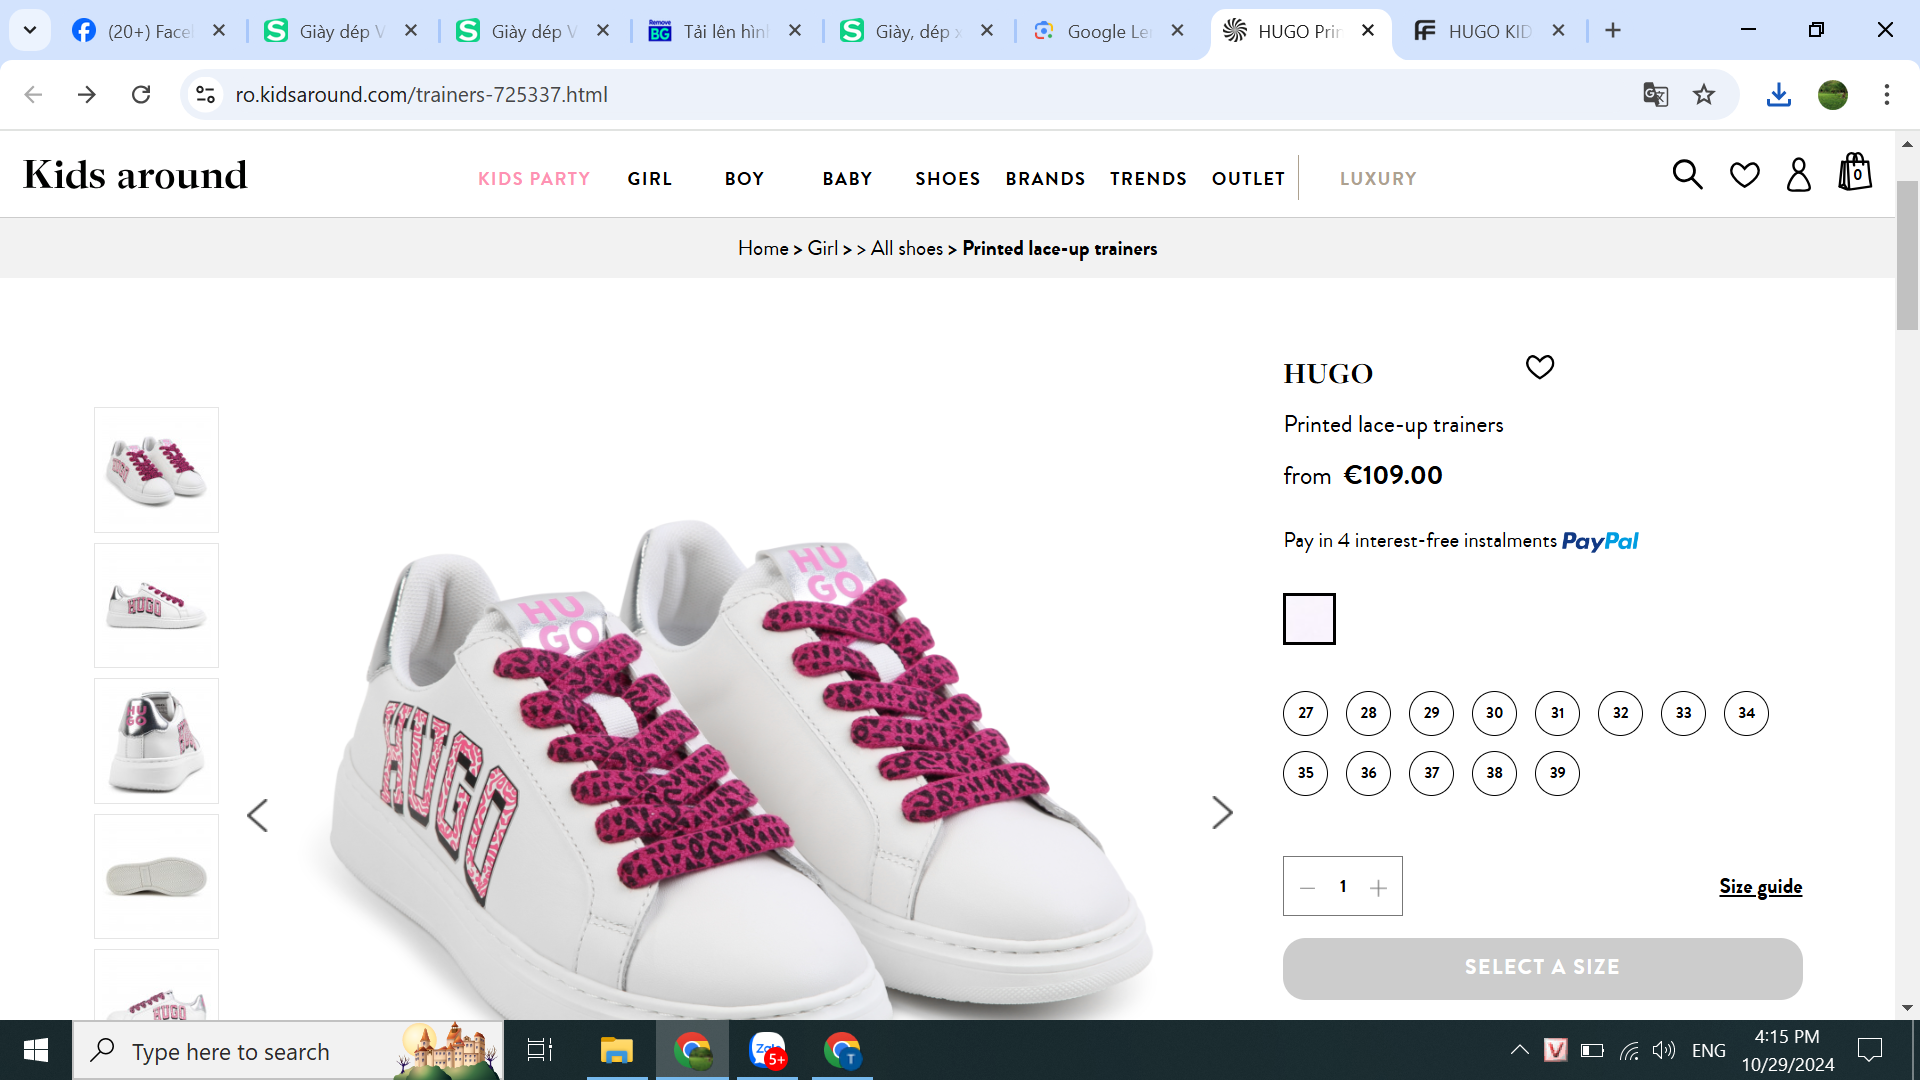Click the Kids around logo
1920x1080 pixels.
click(135, 175)
